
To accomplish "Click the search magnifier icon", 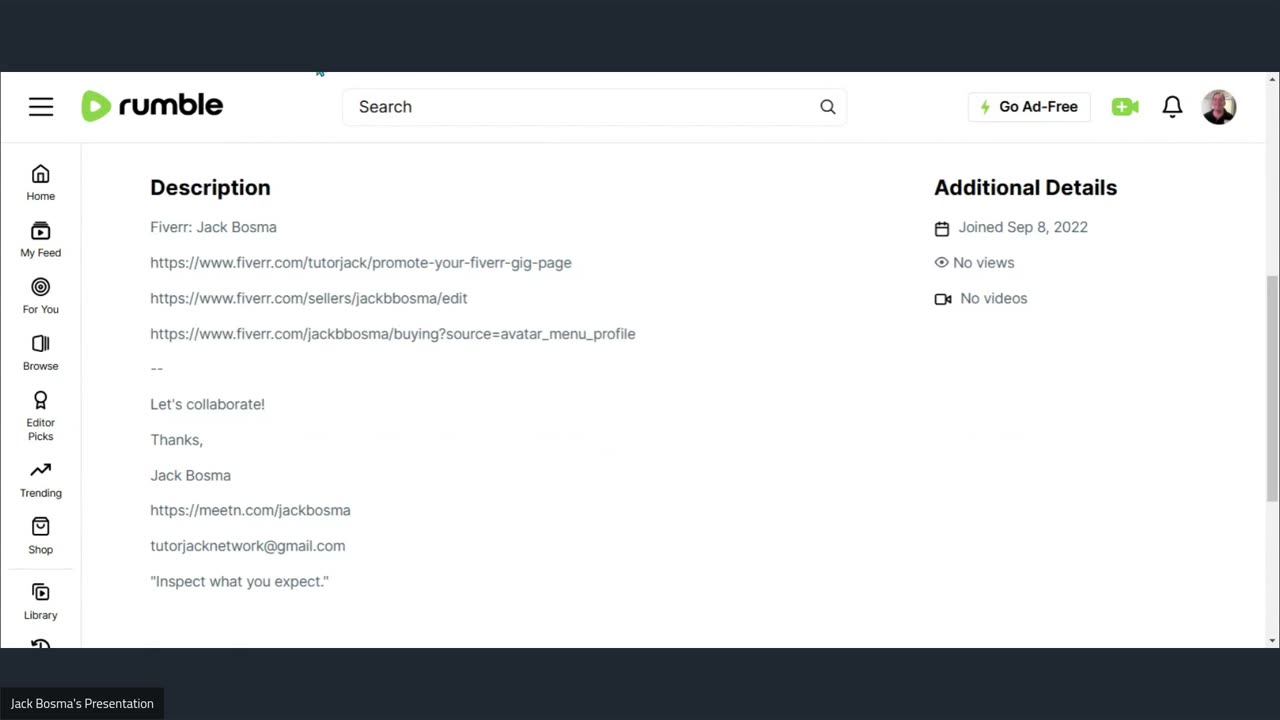I will tap(827, 107).
